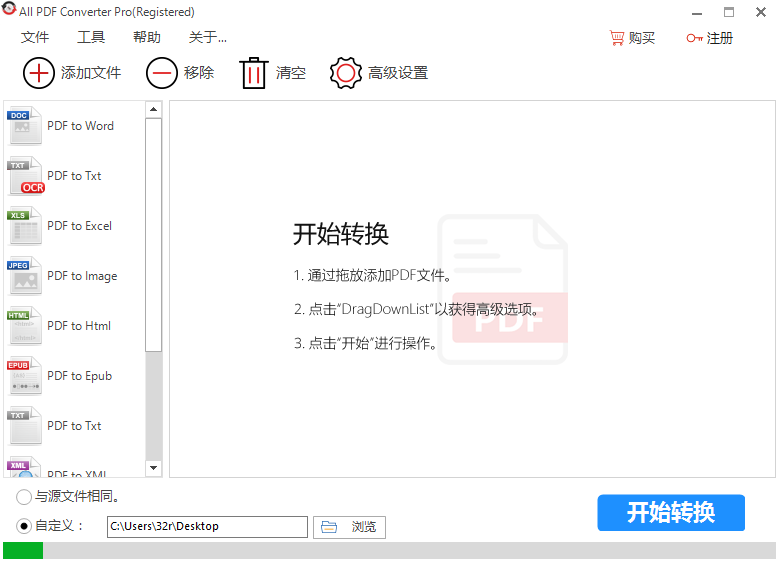Click the 添加文件 plus icon
This screenshot has width=777, height=564.
point(39,73)
